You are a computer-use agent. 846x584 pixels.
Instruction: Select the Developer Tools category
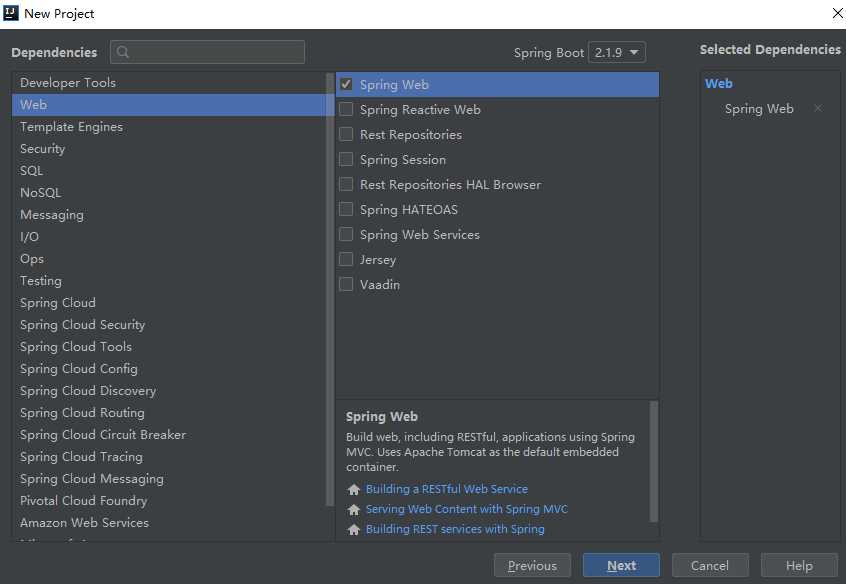pos(169,83)
